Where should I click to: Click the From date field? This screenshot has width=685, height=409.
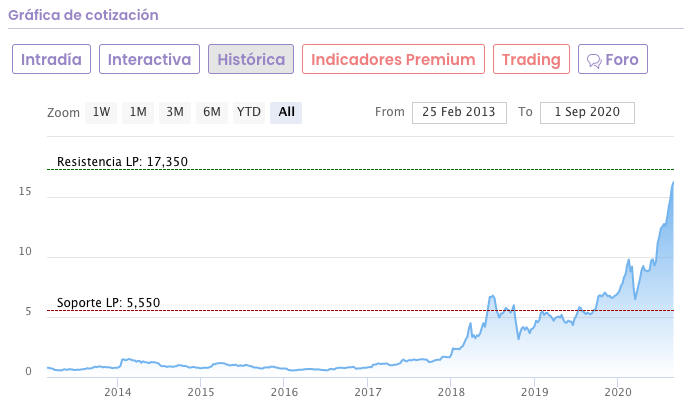click(460, 112)
